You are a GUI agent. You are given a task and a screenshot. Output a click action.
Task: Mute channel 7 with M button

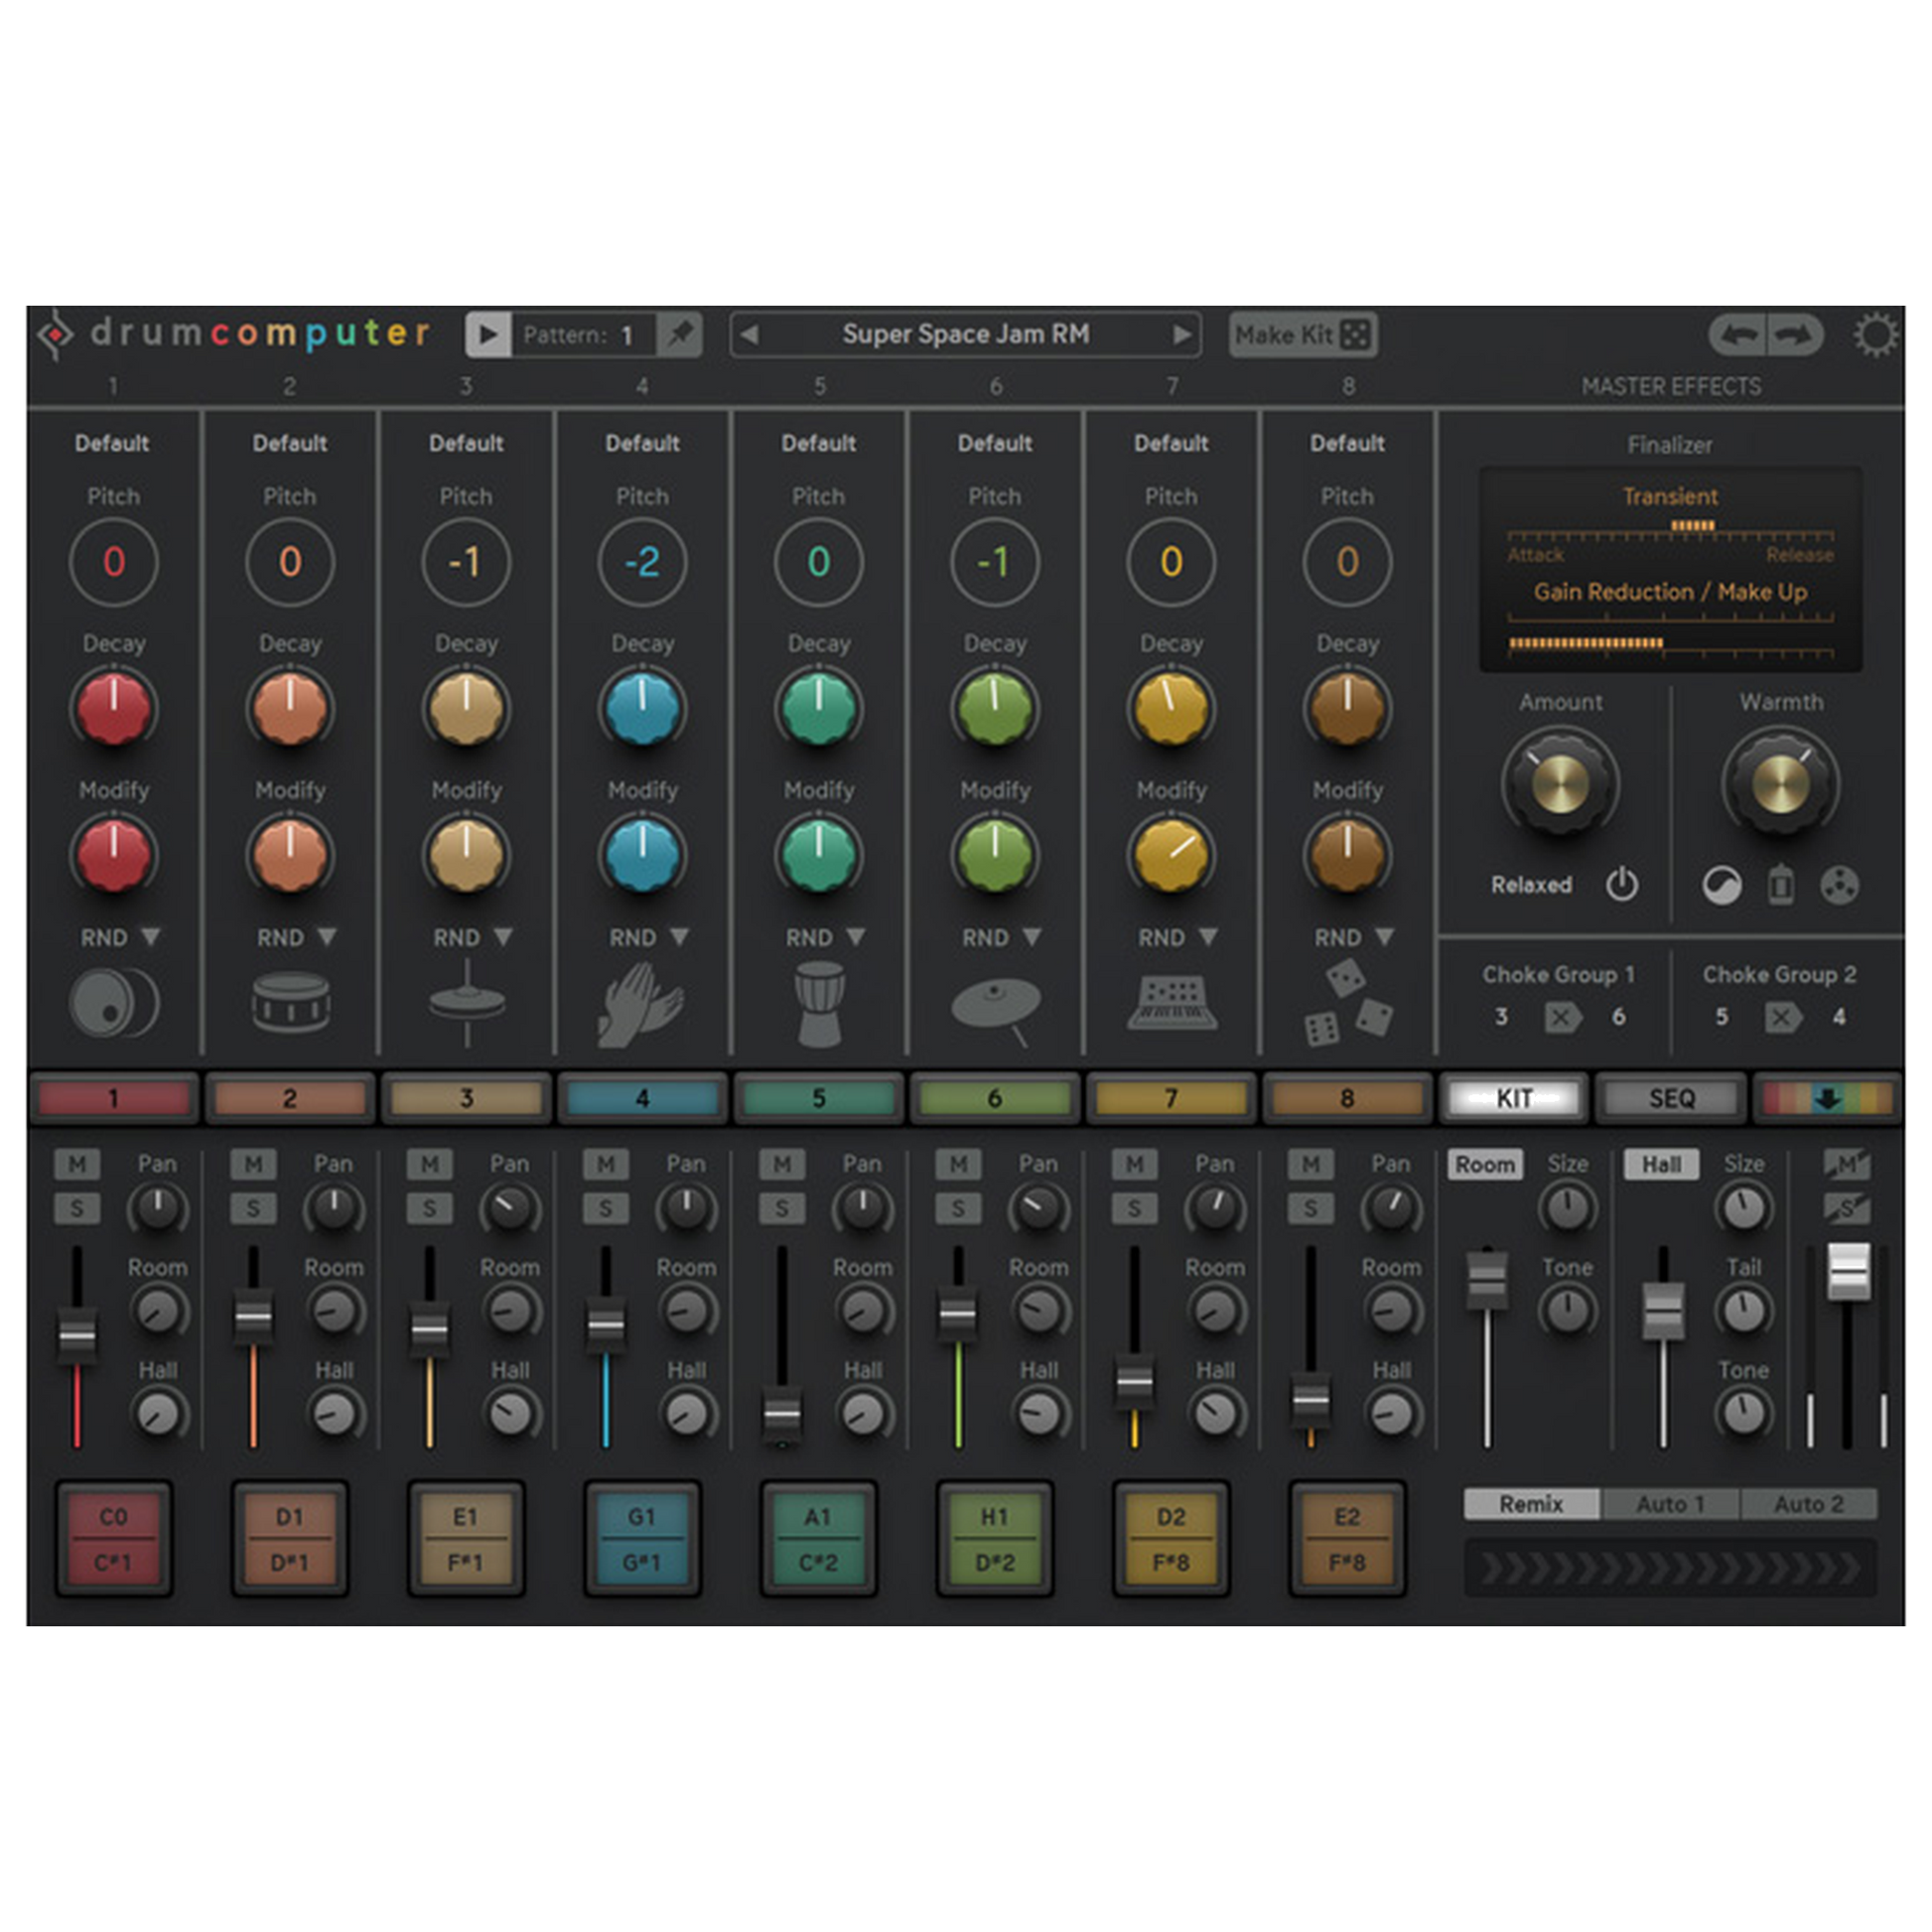[x=1135, y=1164]
